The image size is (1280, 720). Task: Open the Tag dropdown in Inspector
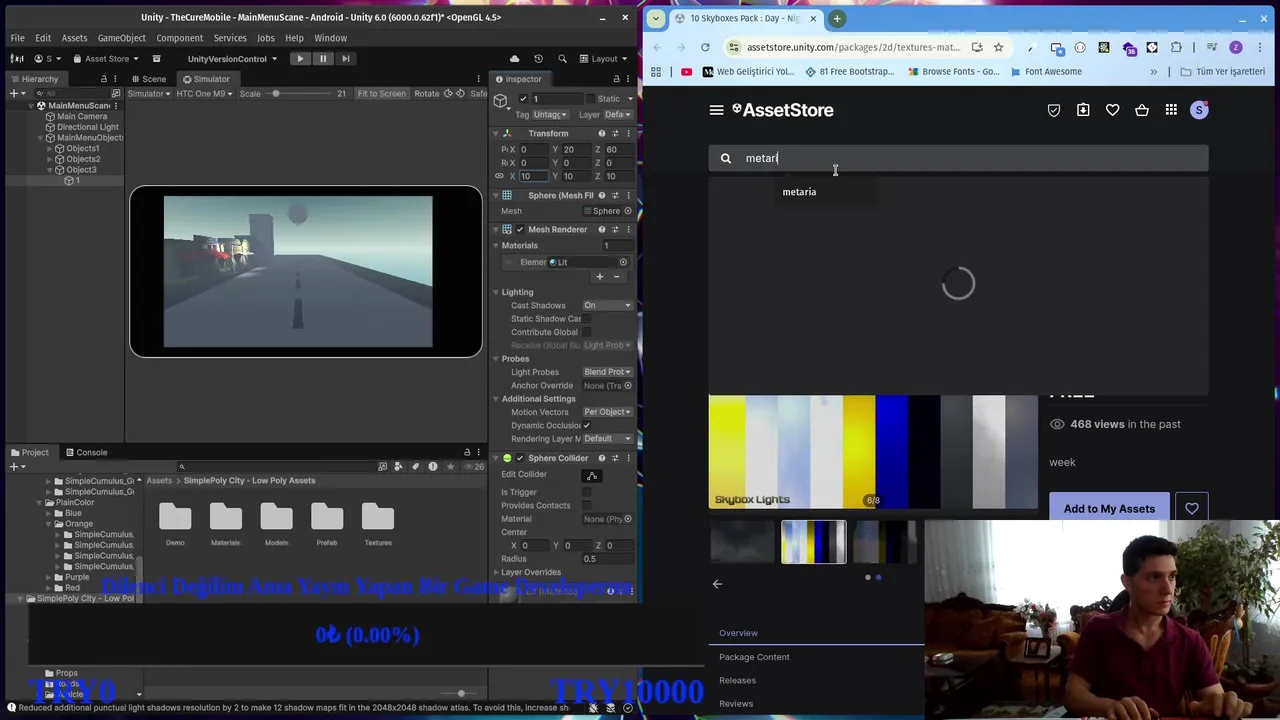point(549,114)
